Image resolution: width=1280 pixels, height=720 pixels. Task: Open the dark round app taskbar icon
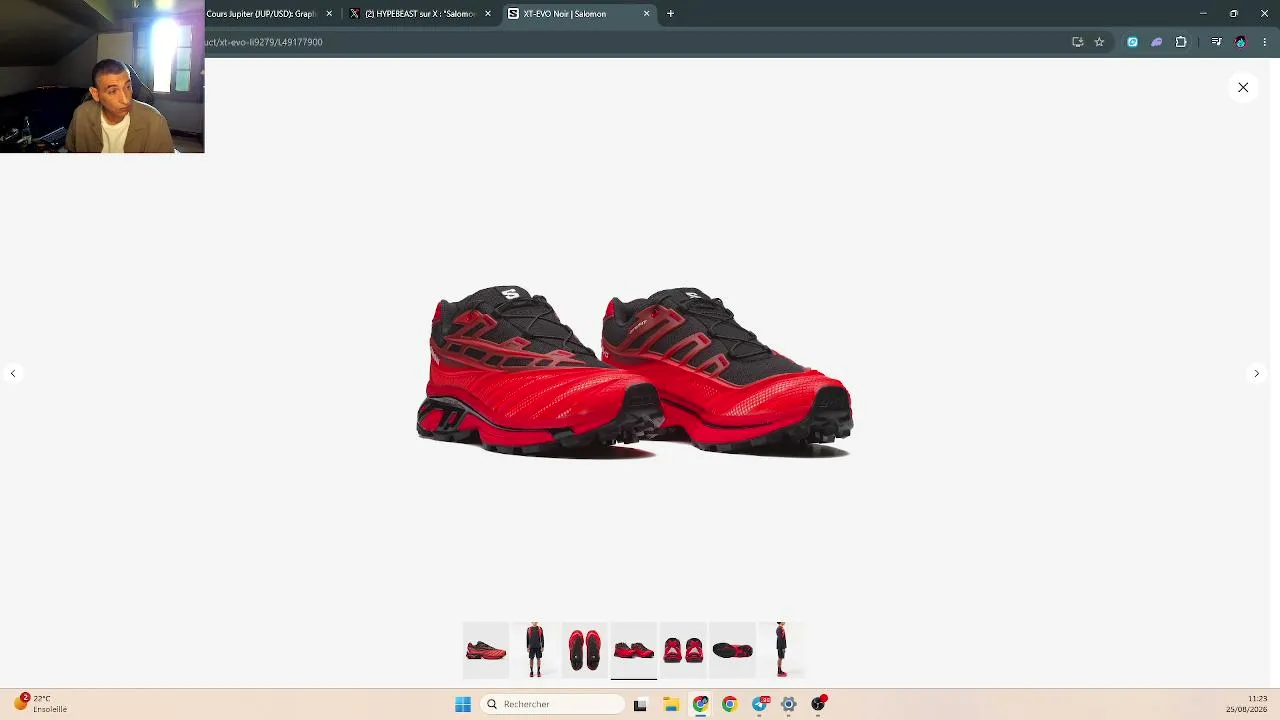click(x=819, y=704)
